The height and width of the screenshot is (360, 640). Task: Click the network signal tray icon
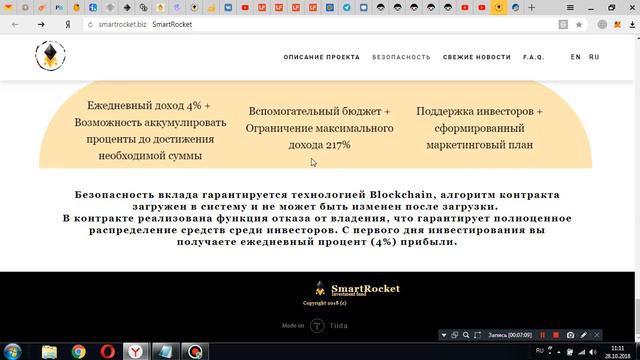pos(582,352)
